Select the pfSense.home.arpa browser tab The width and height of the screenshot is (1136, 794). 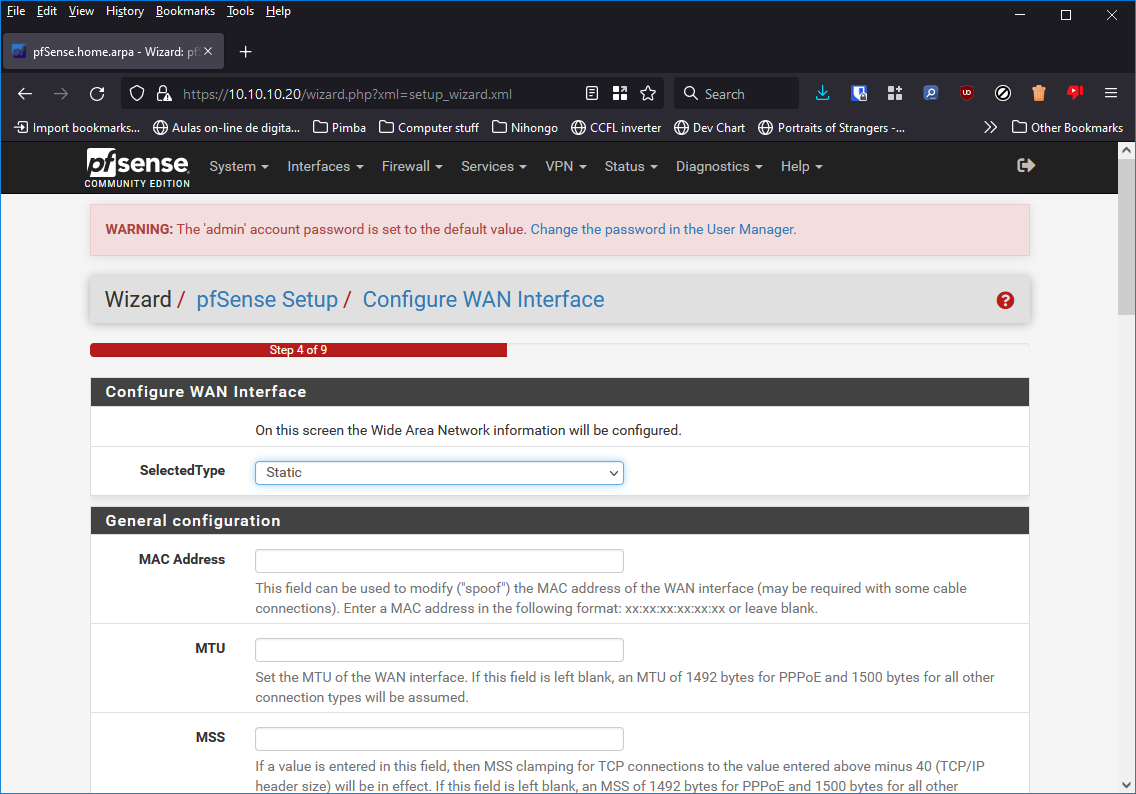coord(110,51)
